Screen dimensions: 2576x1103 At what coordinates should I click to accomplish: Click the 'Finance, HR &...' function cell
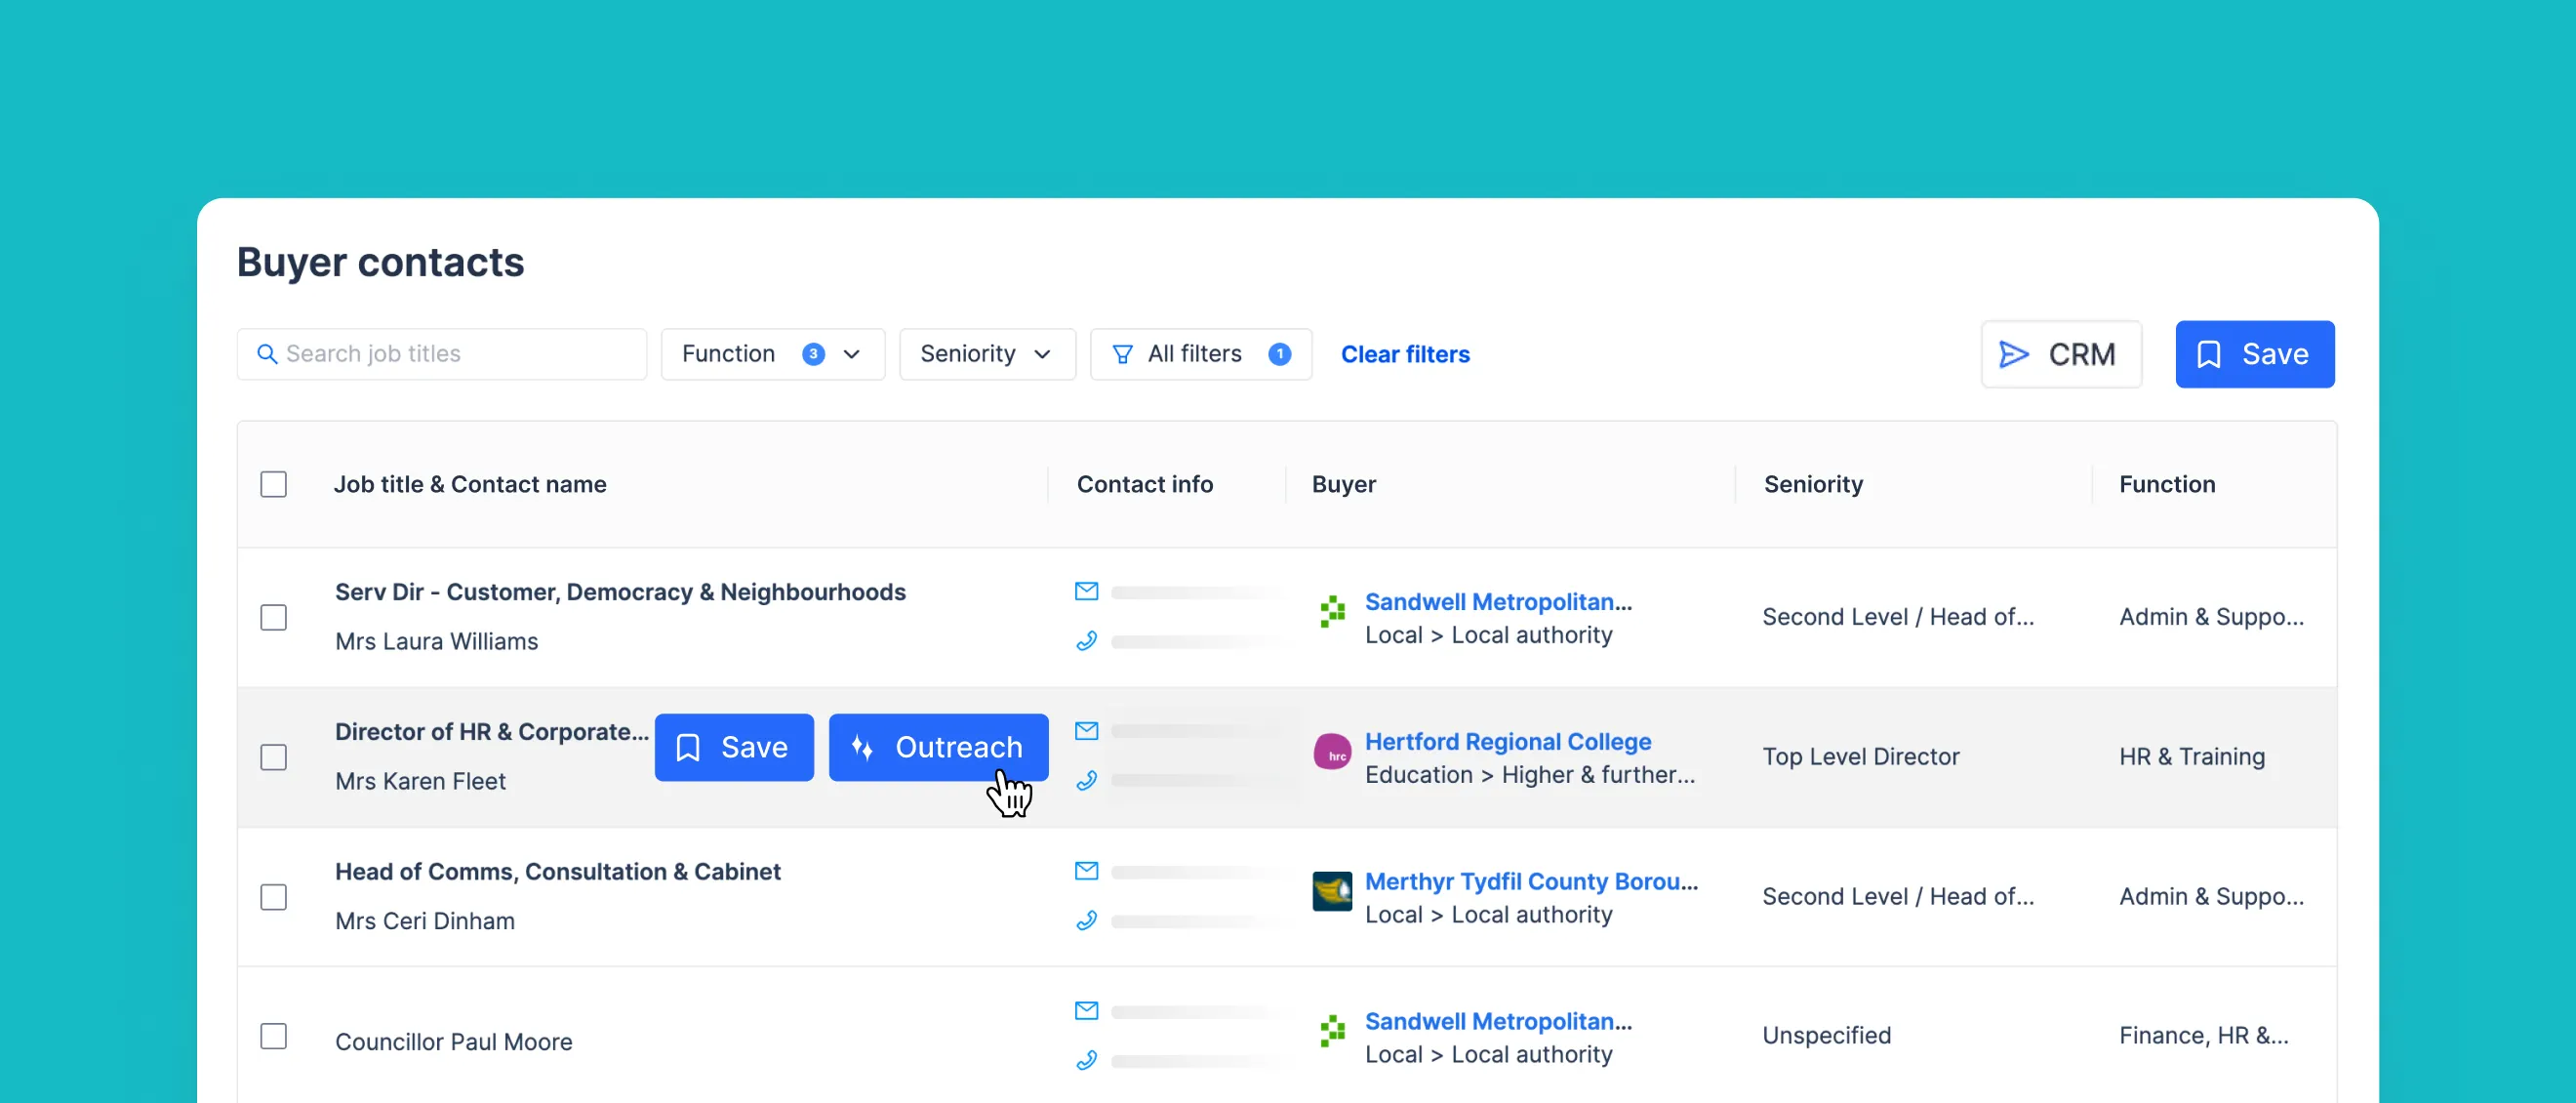[2203, 1036]
